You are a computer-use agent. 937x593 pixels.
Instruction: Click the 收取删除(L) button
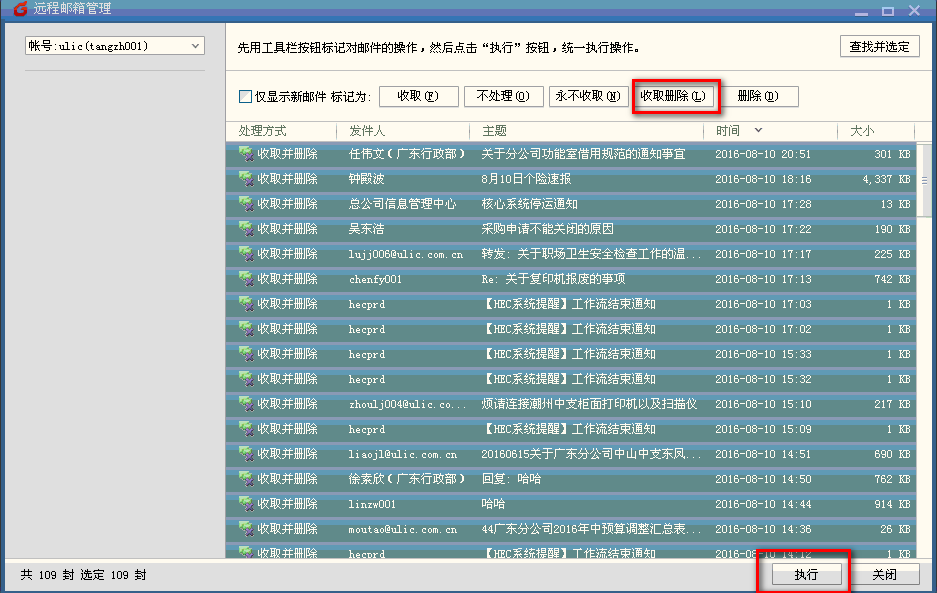pyautogui.click(x=673, y=96)
